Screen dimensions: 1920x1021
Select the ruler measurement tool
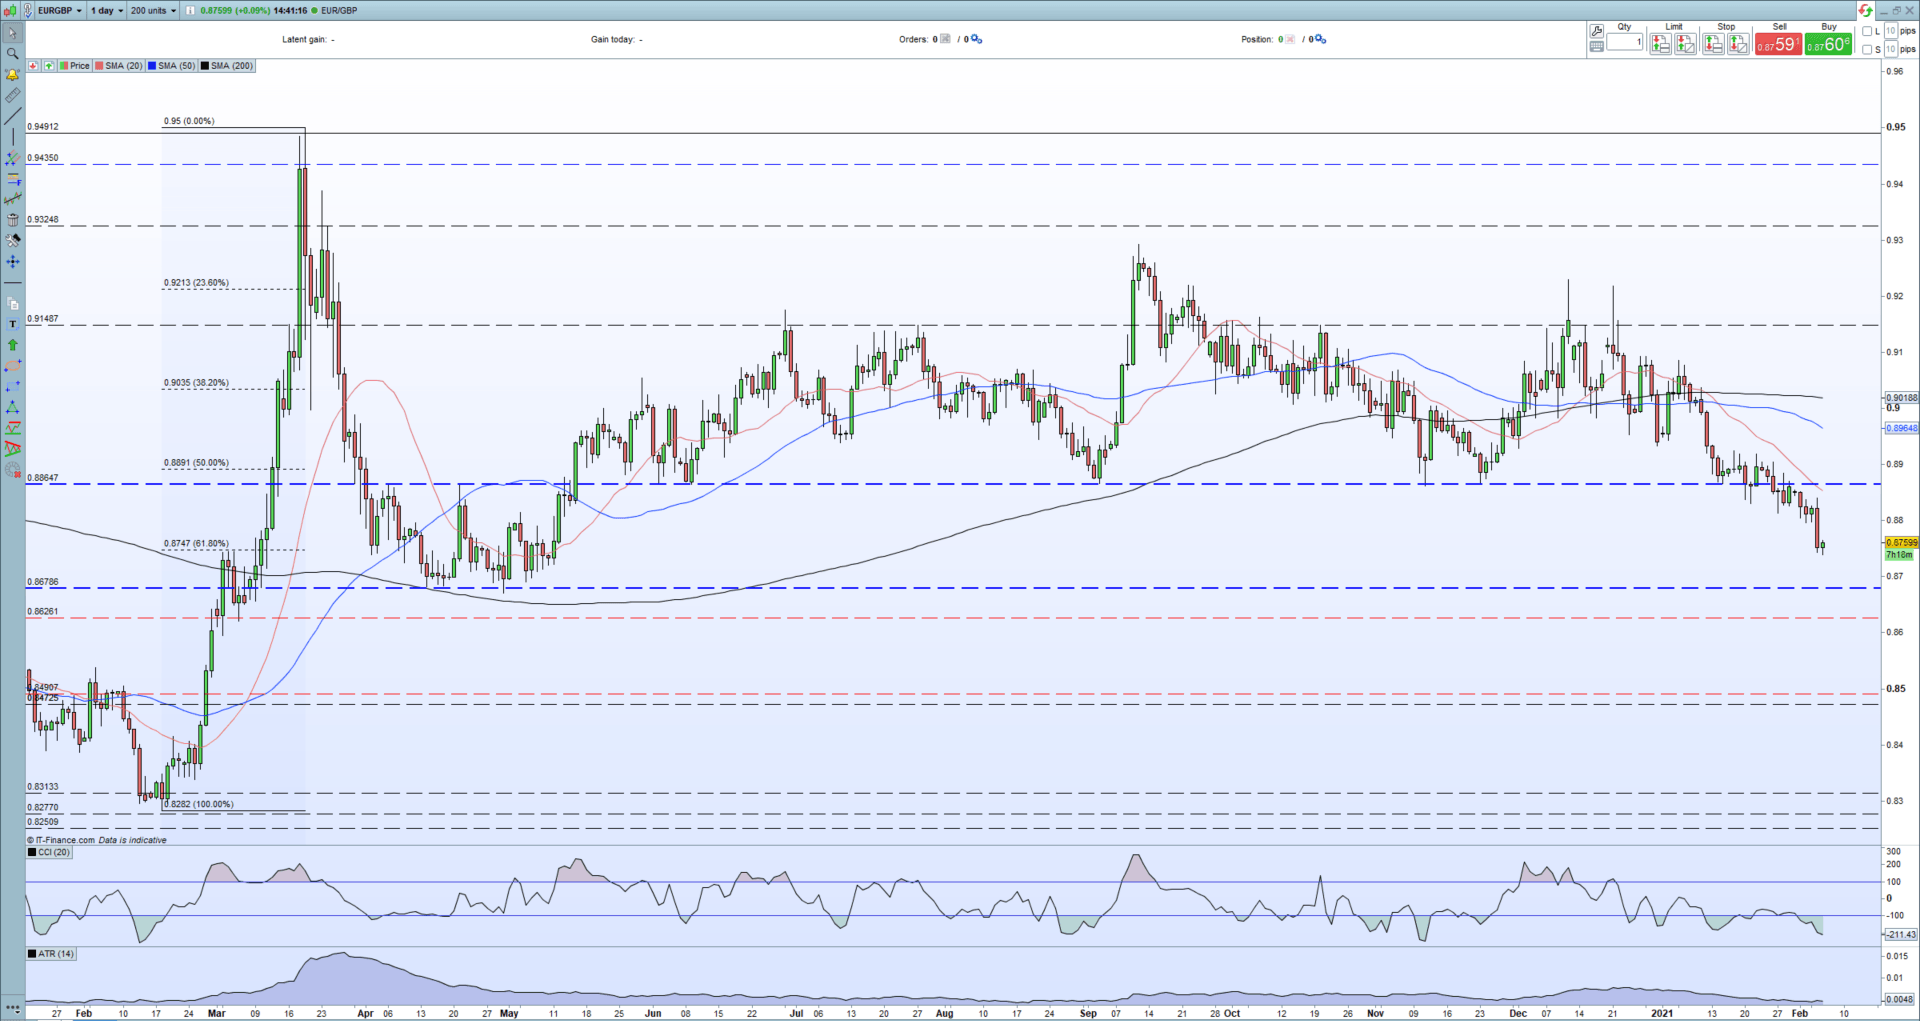[x=12, y=95]
